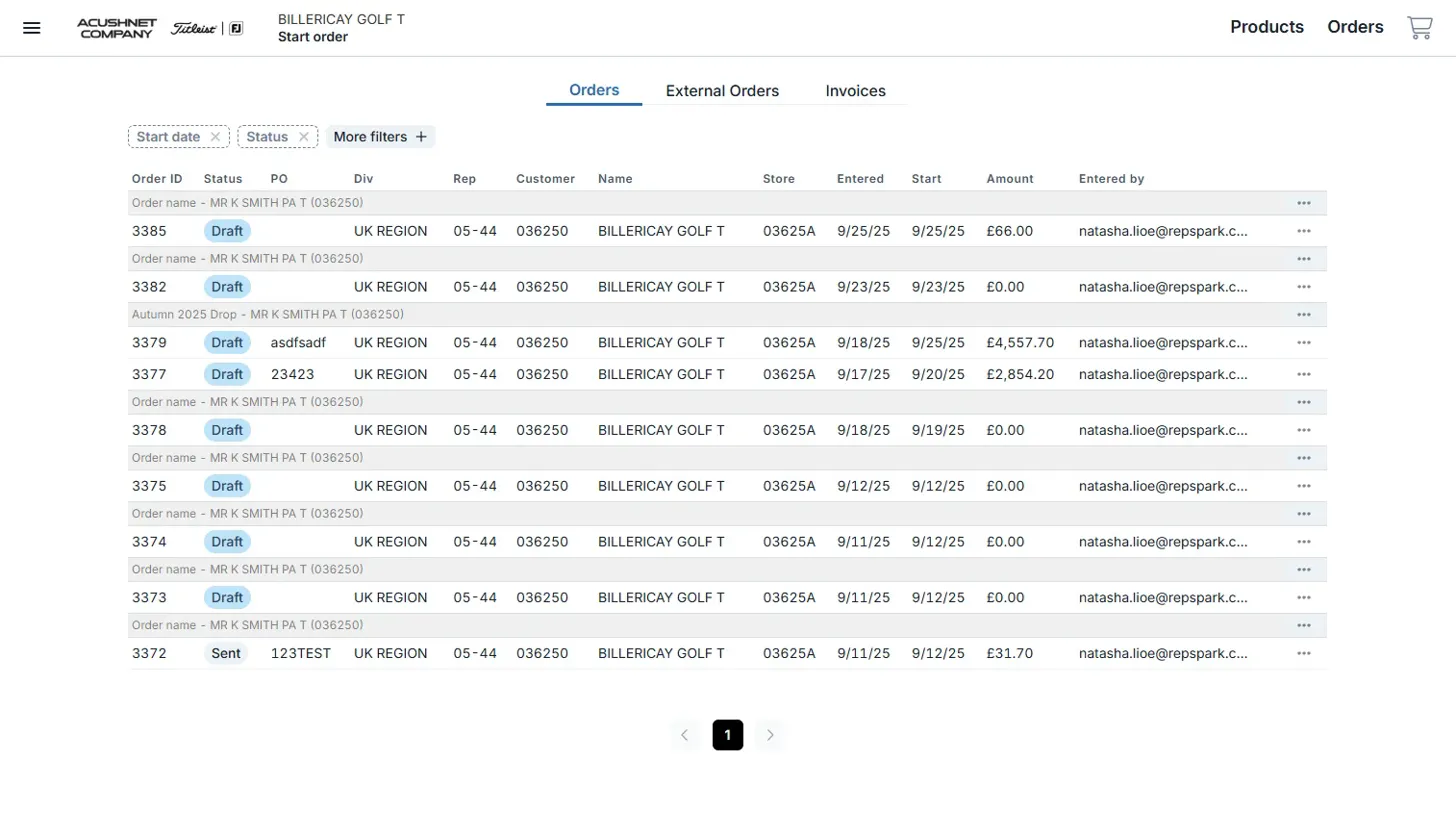
Task: Switch to Invoices tab
Action: [855, 91]
